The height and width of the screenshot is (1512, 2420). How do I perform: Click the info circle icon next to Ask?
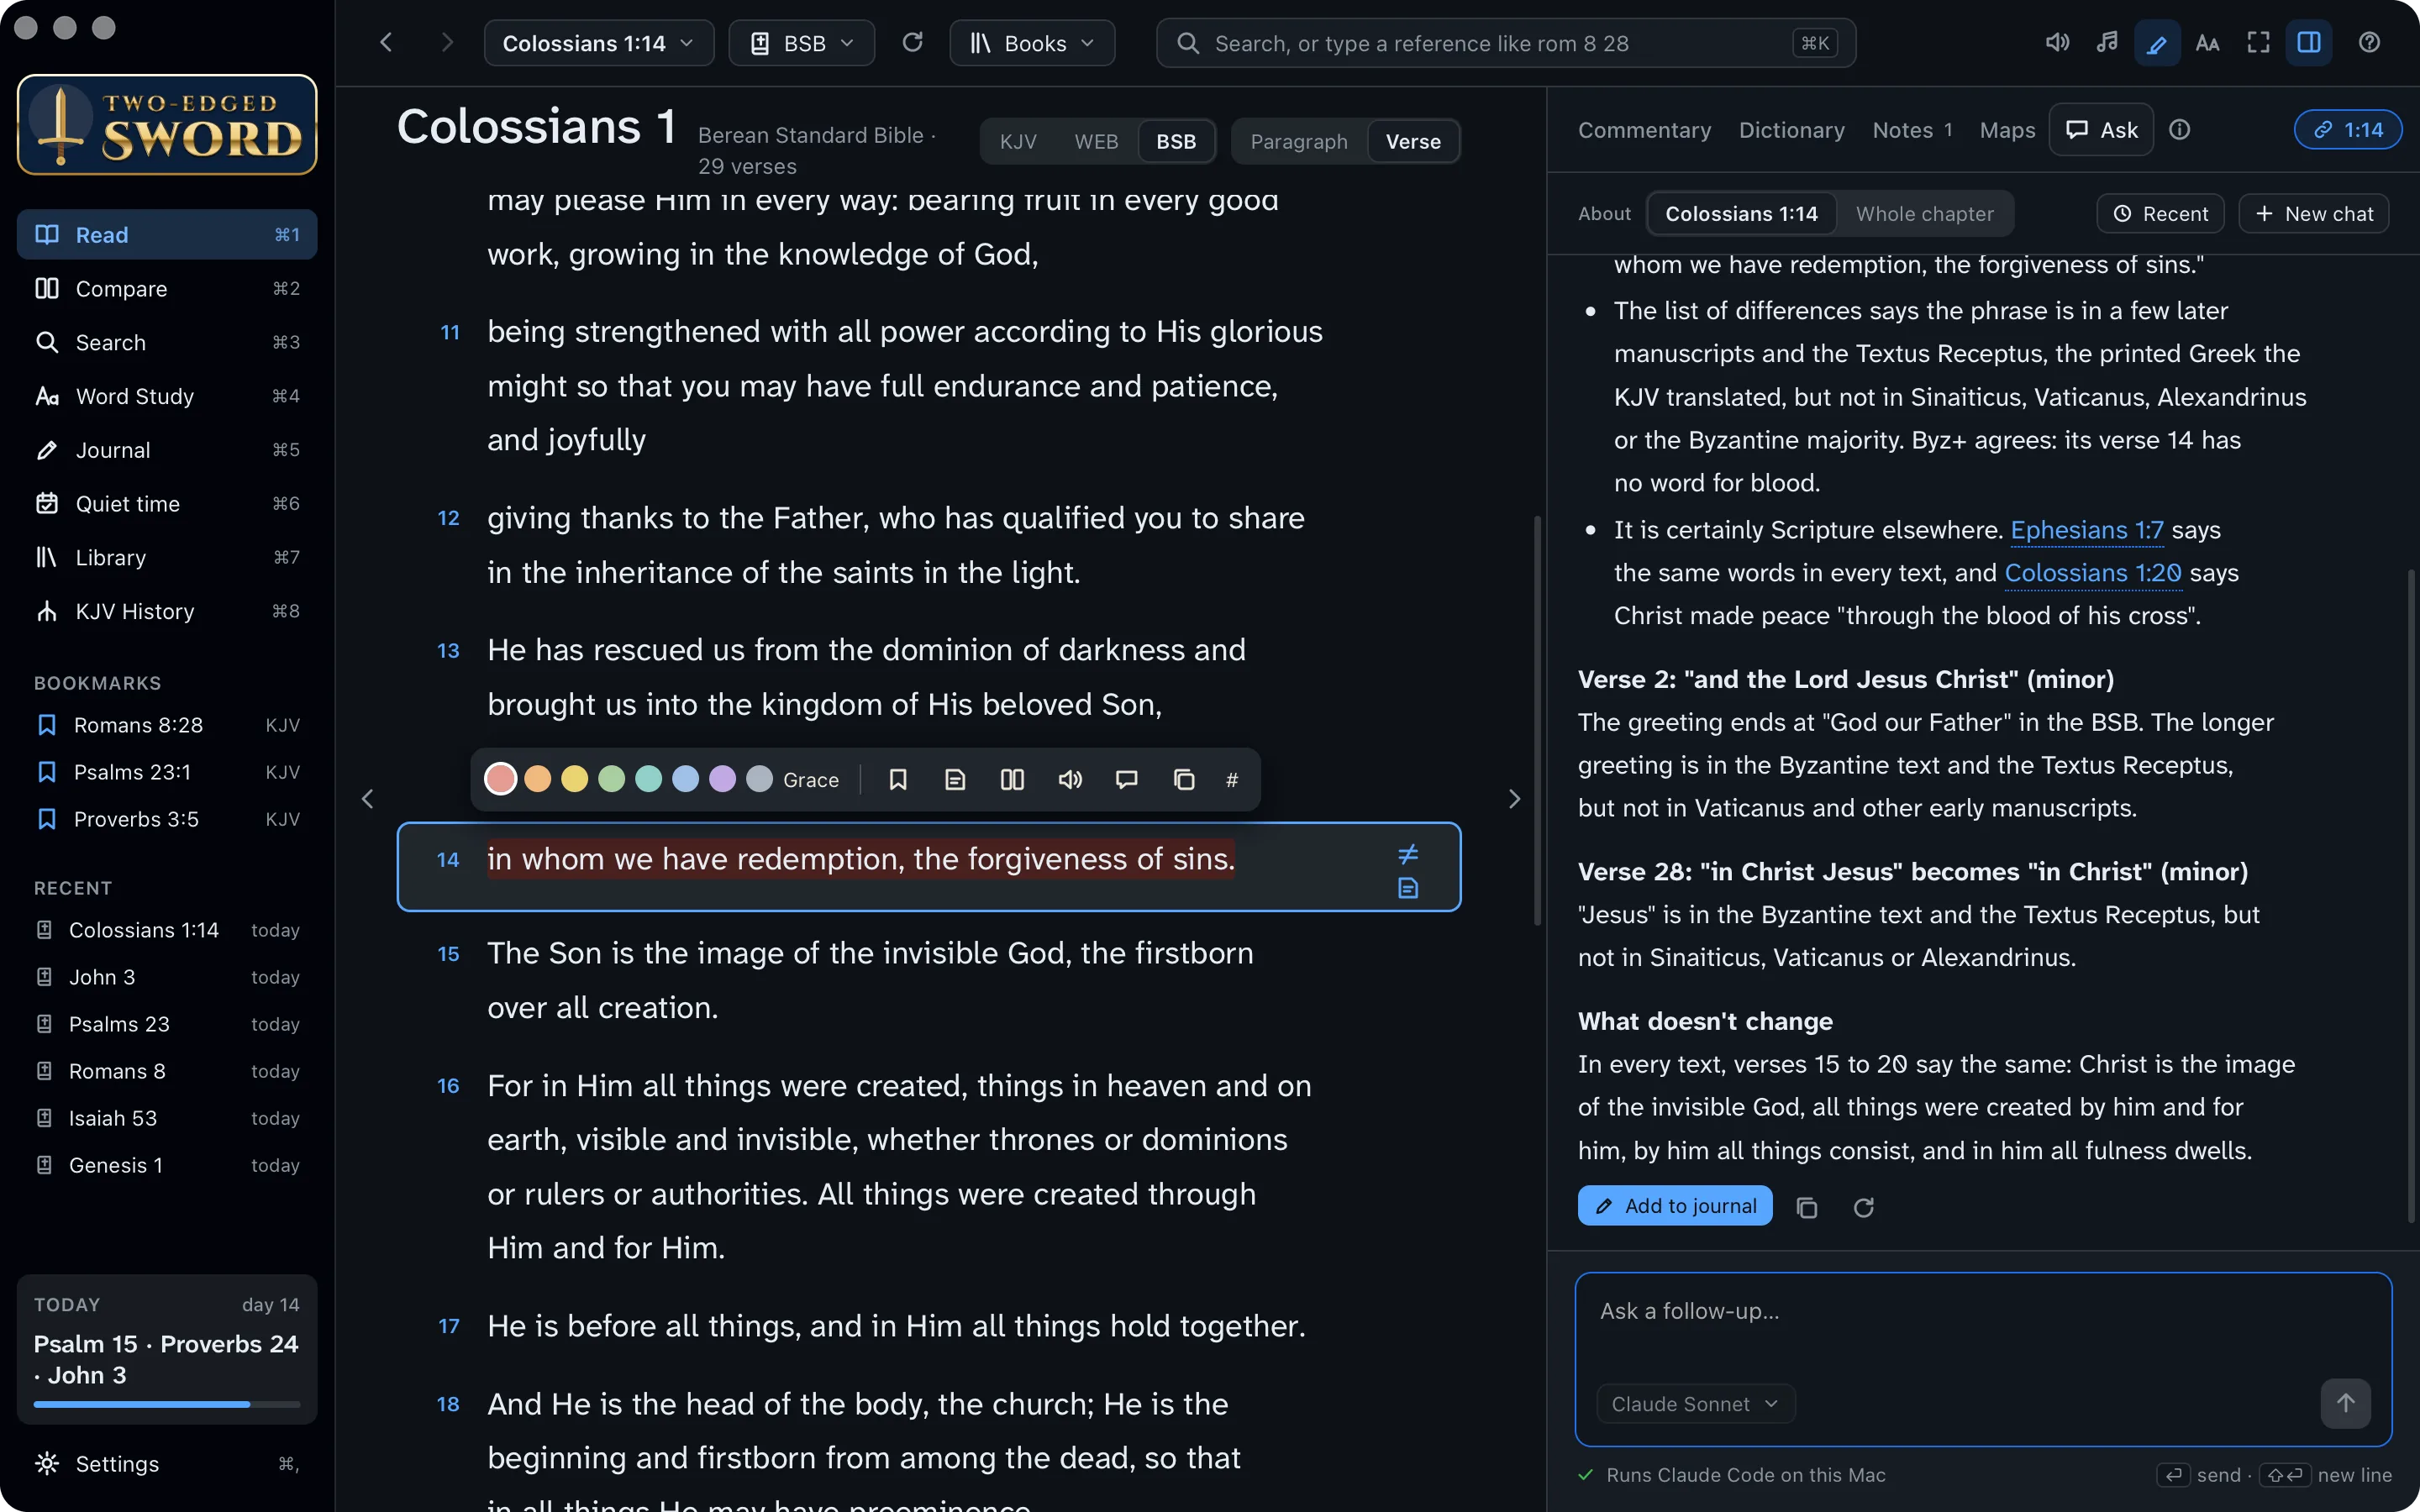coord(2180,130)
